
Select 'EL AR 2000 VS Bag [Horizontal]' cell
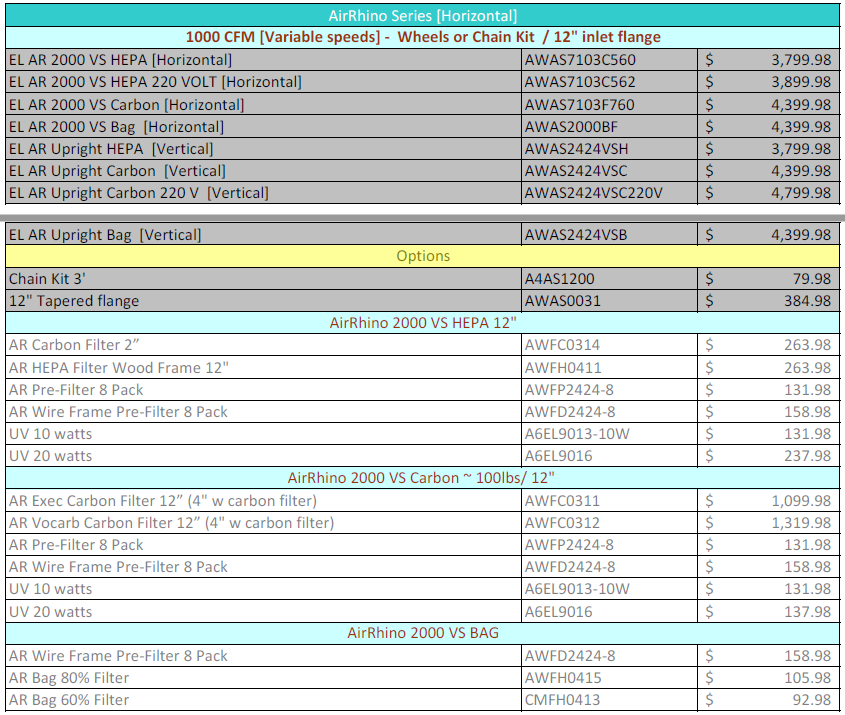(x=263, y=127)
